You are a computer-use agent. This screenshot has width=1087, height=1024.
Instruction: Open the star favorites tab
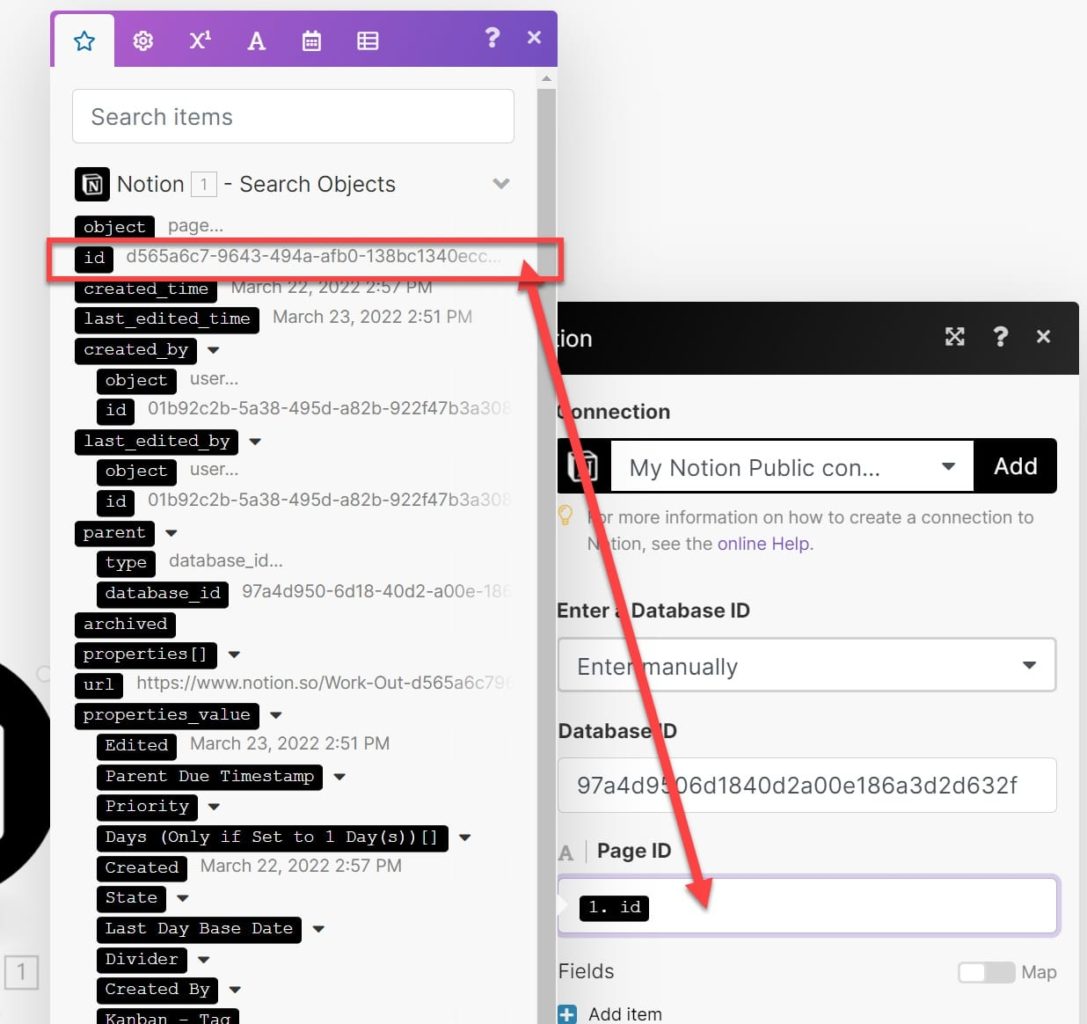(x=84, y=41)
